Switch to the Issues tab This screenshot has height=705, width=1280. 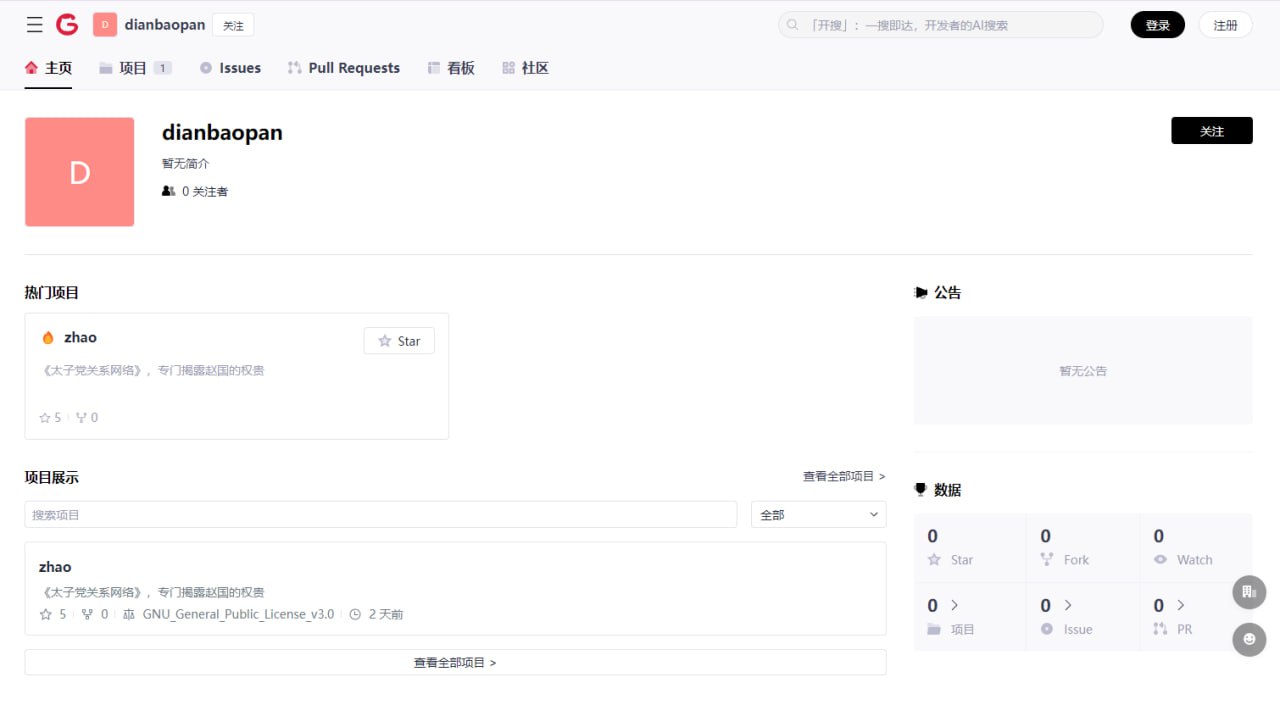tap(229, 68)
